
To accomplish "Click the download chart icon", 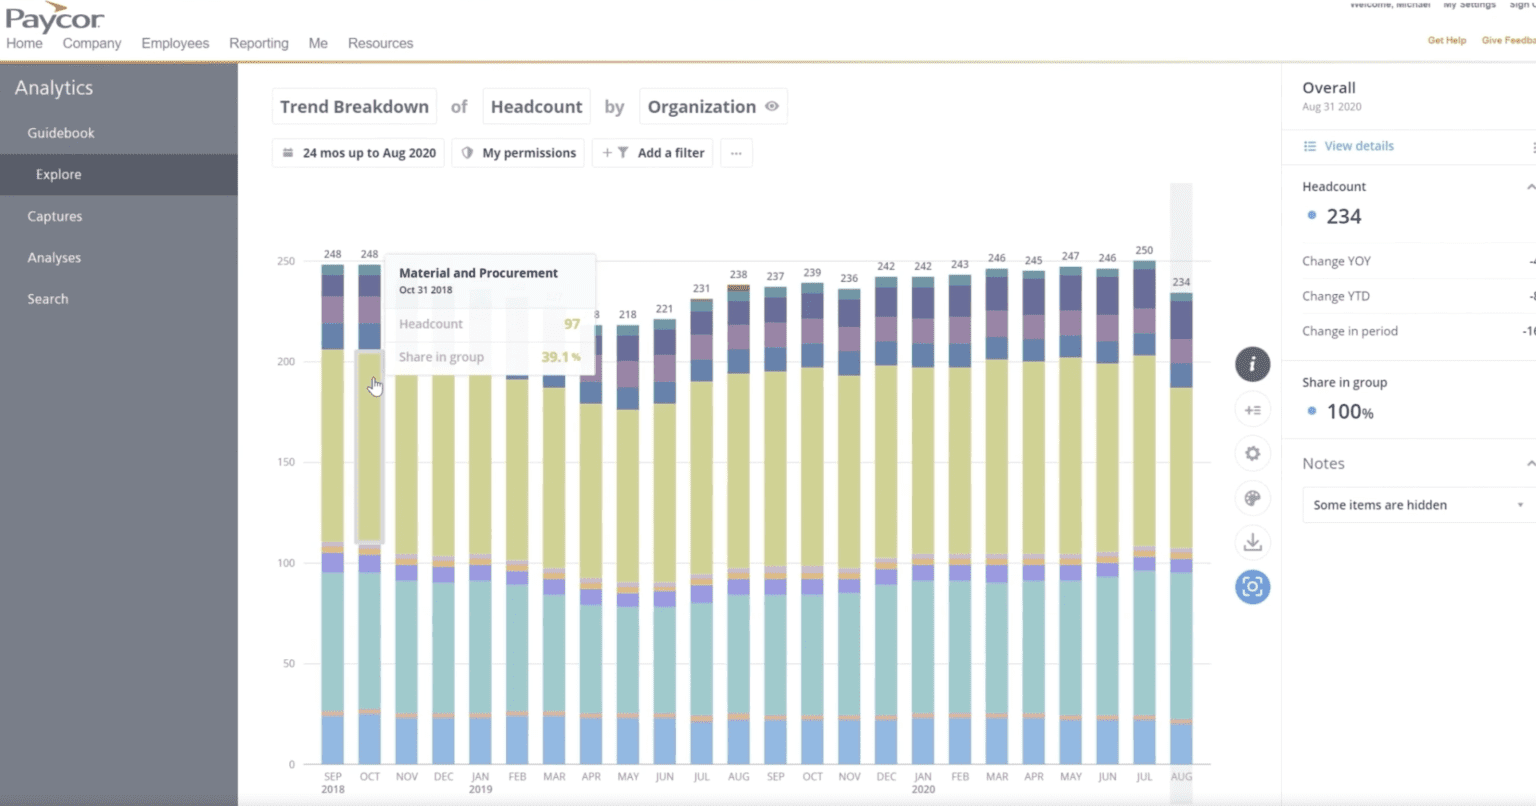I will [1252, 542].
